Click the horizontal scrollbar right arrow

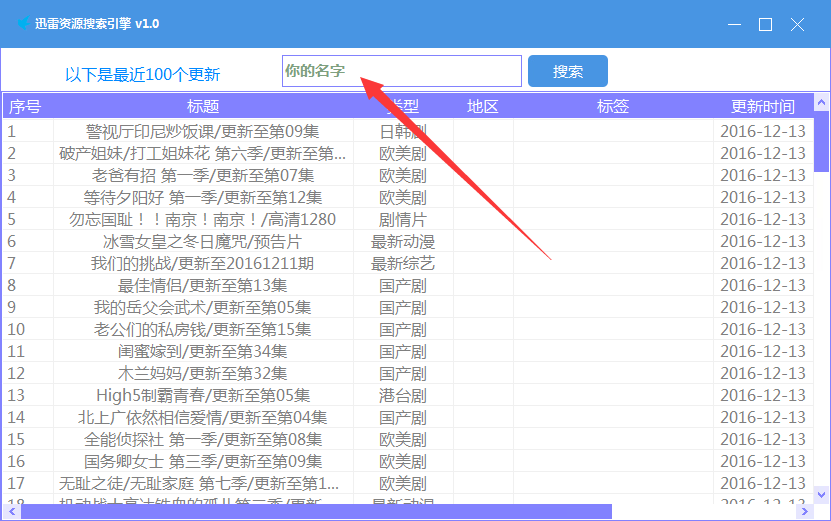(805, 511)
